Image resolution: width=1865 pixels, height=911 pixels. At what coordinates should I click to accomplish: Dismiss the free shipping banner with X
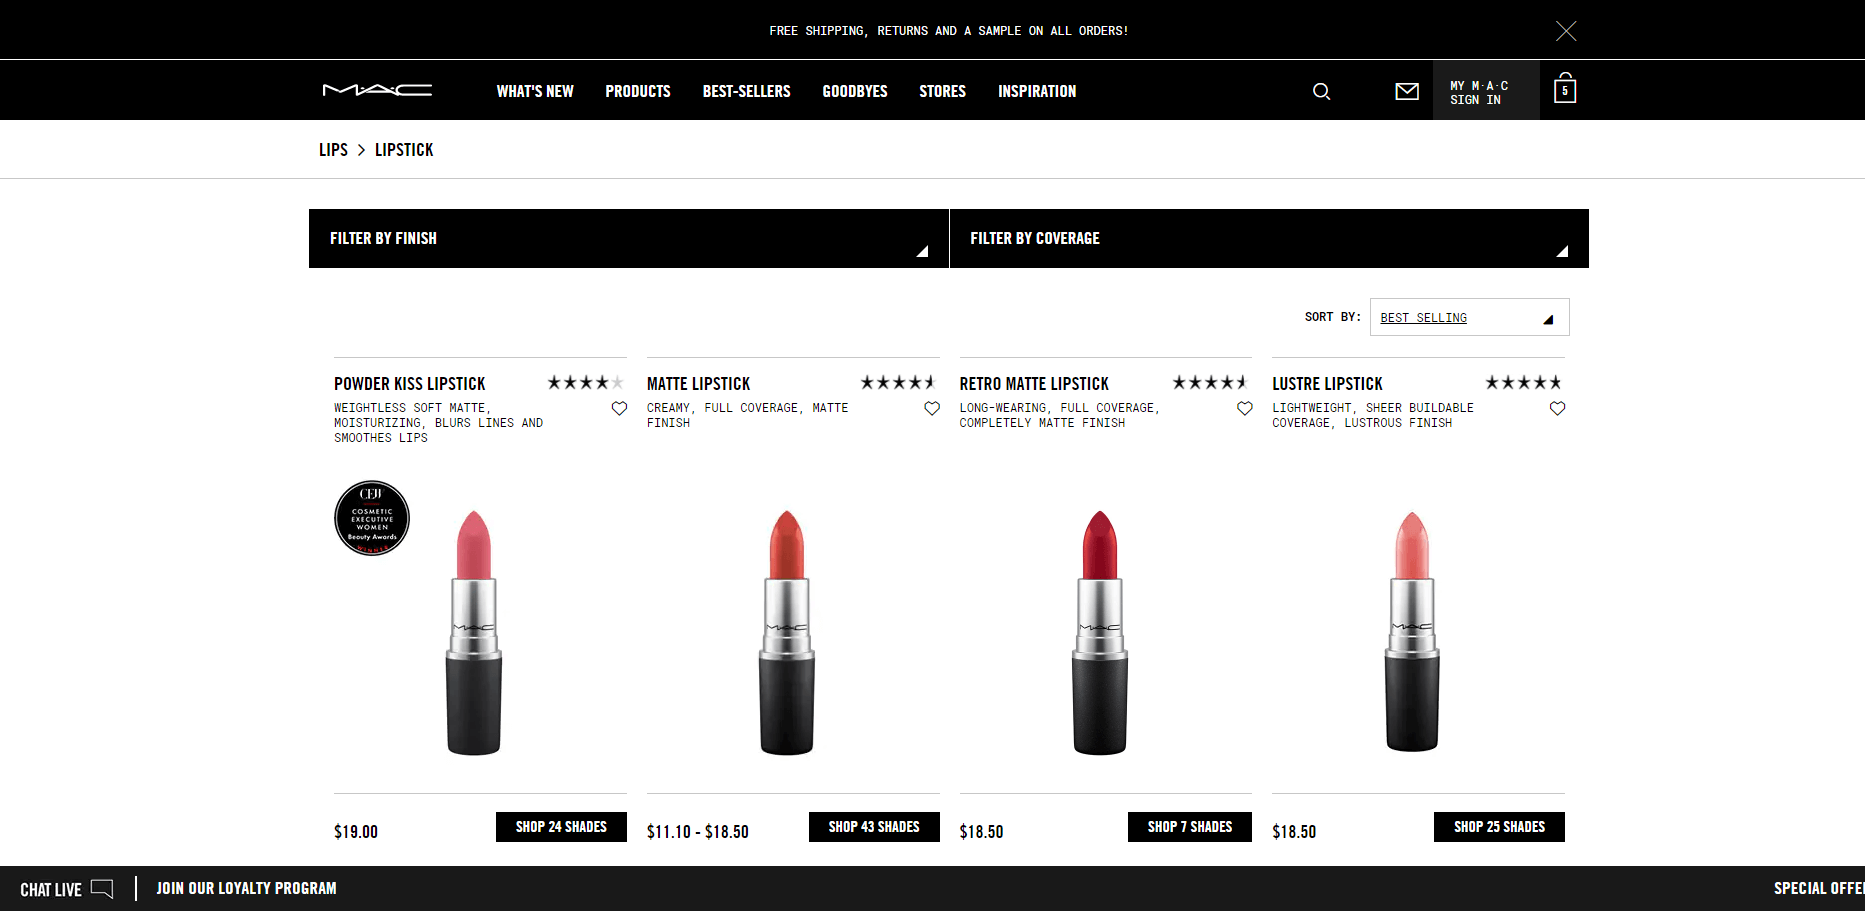click(1566, 31)
